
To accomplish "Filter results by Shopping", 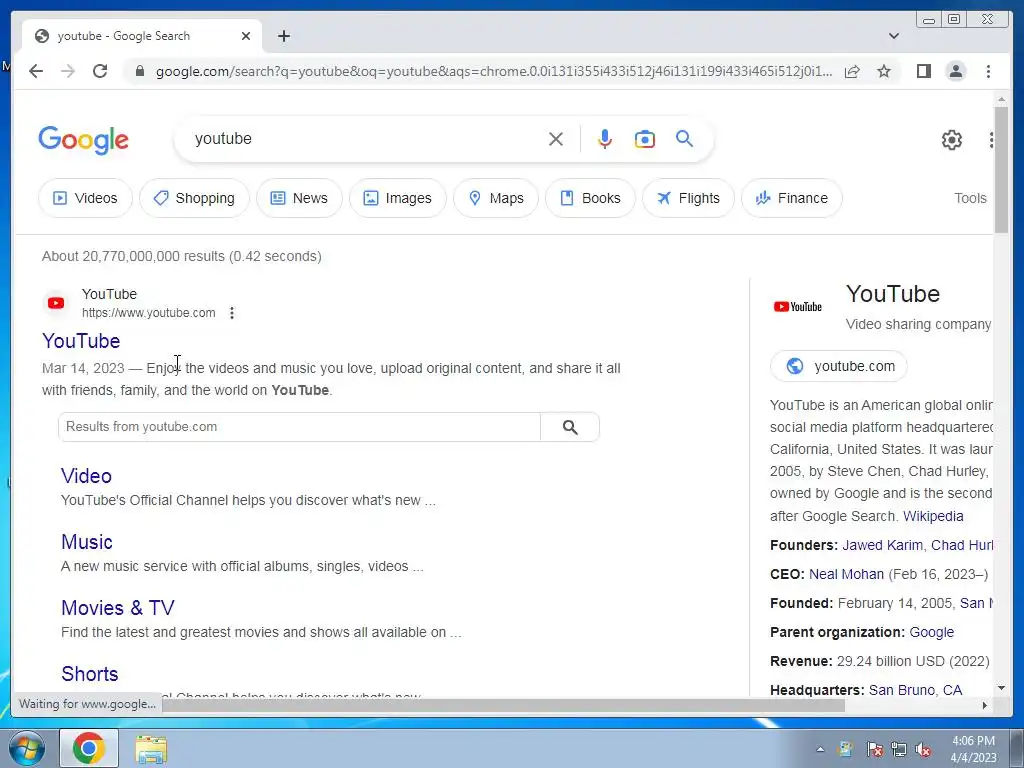I will coord(194,198).
